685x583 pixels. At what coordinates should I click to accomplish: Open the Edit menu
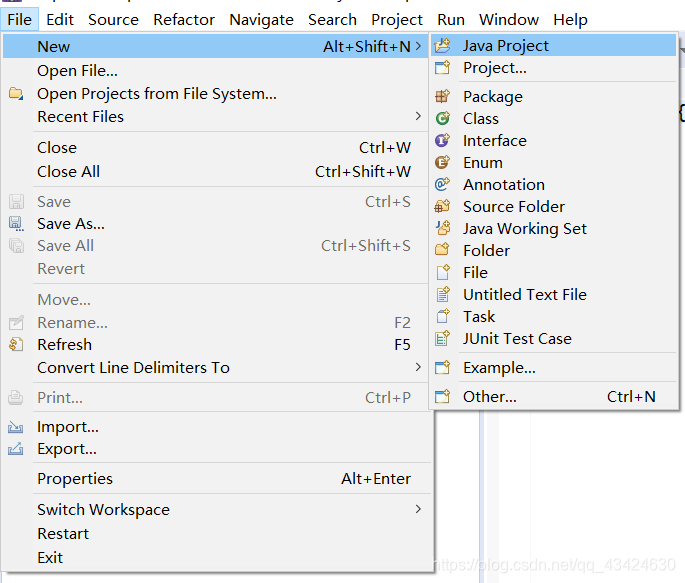60,20
